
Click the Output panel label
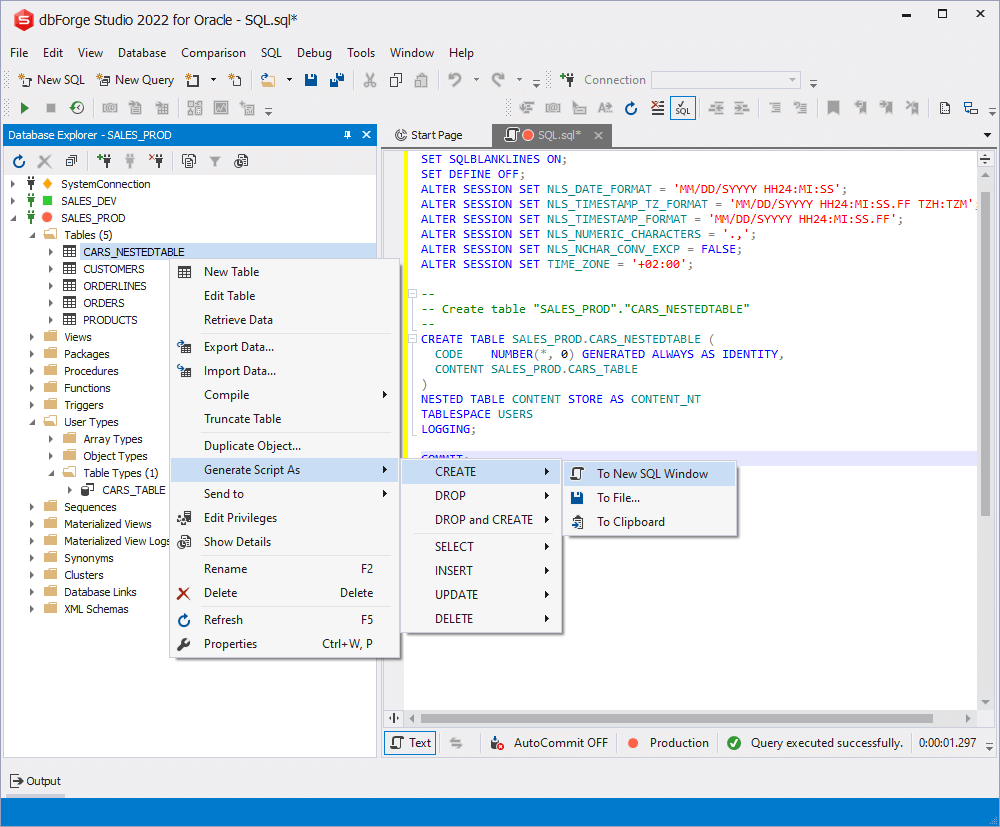click(43, 781)
